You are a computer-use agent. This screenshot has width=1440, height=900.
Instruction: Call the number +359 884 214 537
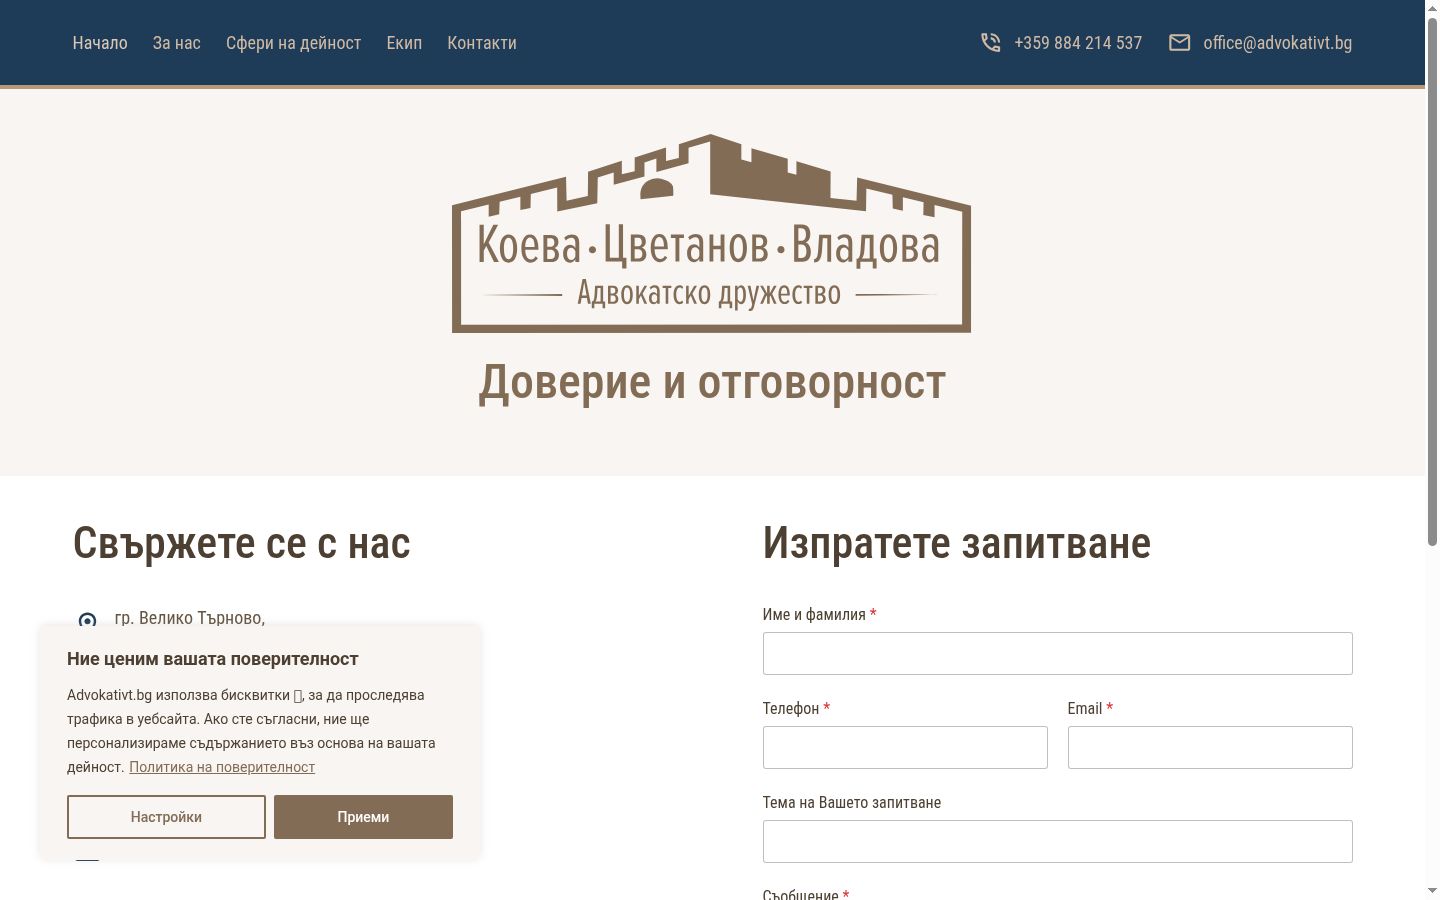point(1078,43)
